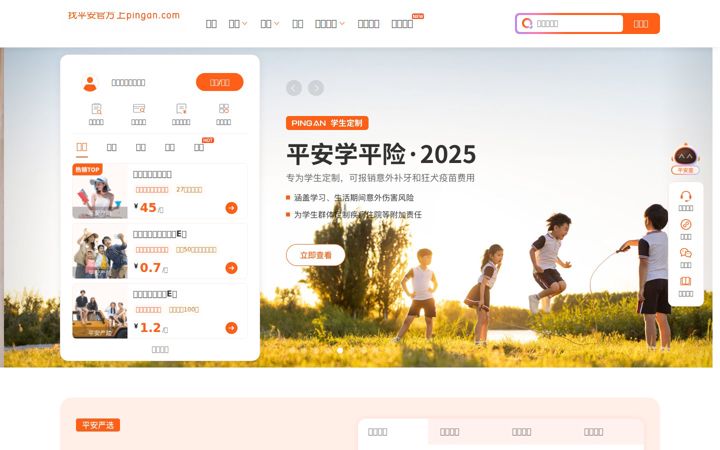This screenshot has height=450, width=720.
Task: Click the product title in the ¥1.2 row
Action: 155,294
